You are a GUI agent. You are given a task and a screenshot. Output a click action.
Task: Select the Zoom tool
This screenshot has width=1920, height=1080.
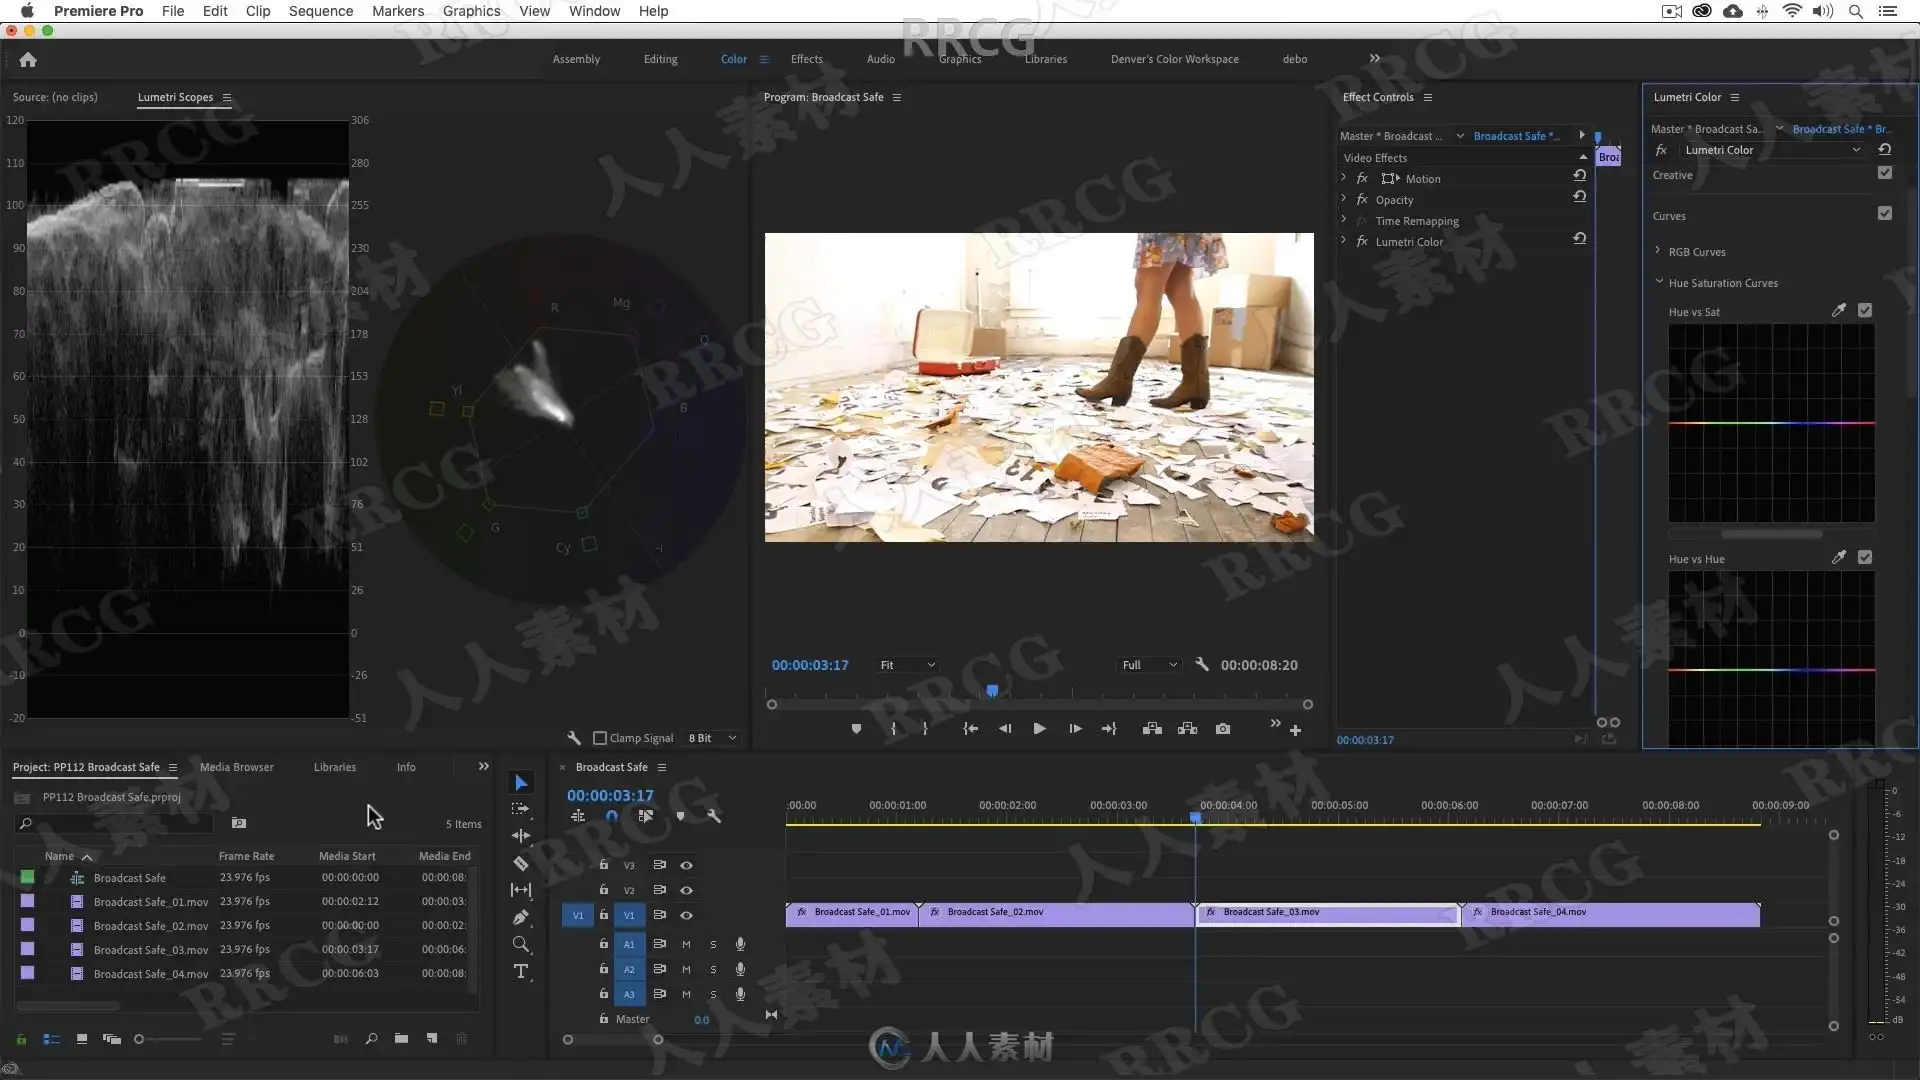[521, 944]
